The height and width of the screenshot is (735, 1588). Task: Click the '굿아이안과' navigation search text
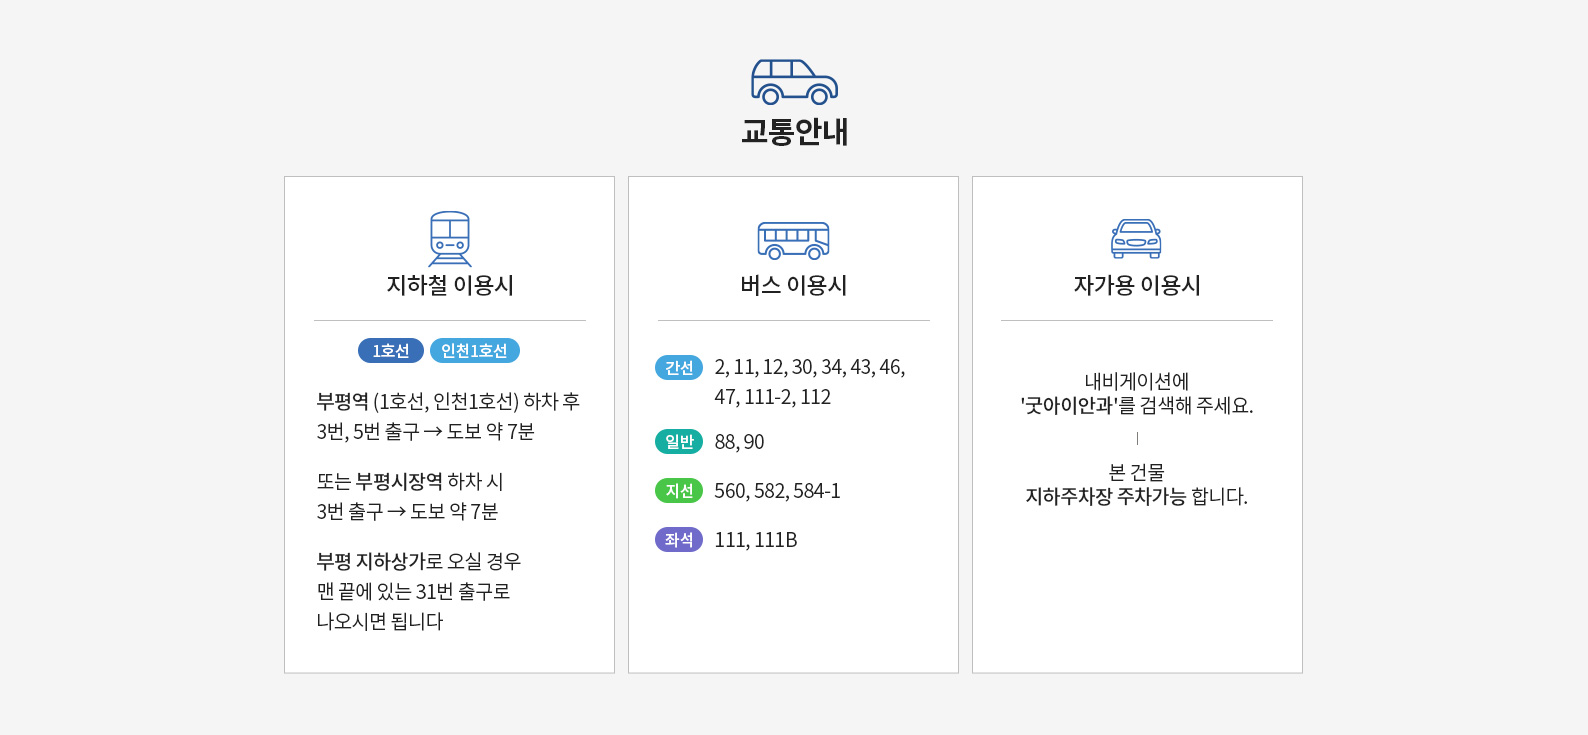coord(1069,406)
